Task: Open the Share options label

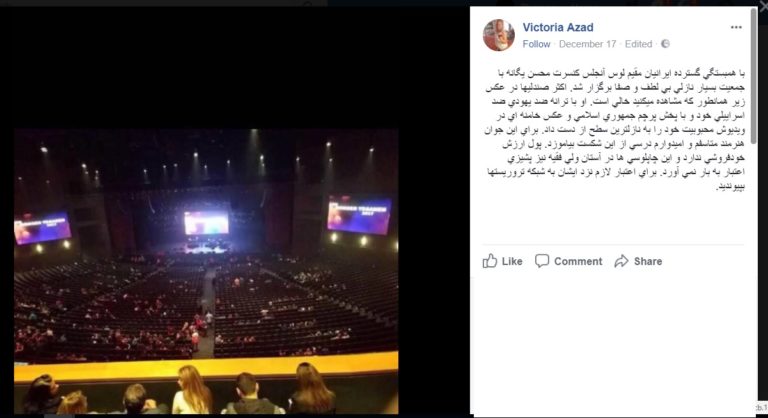Action: [648, 262]
